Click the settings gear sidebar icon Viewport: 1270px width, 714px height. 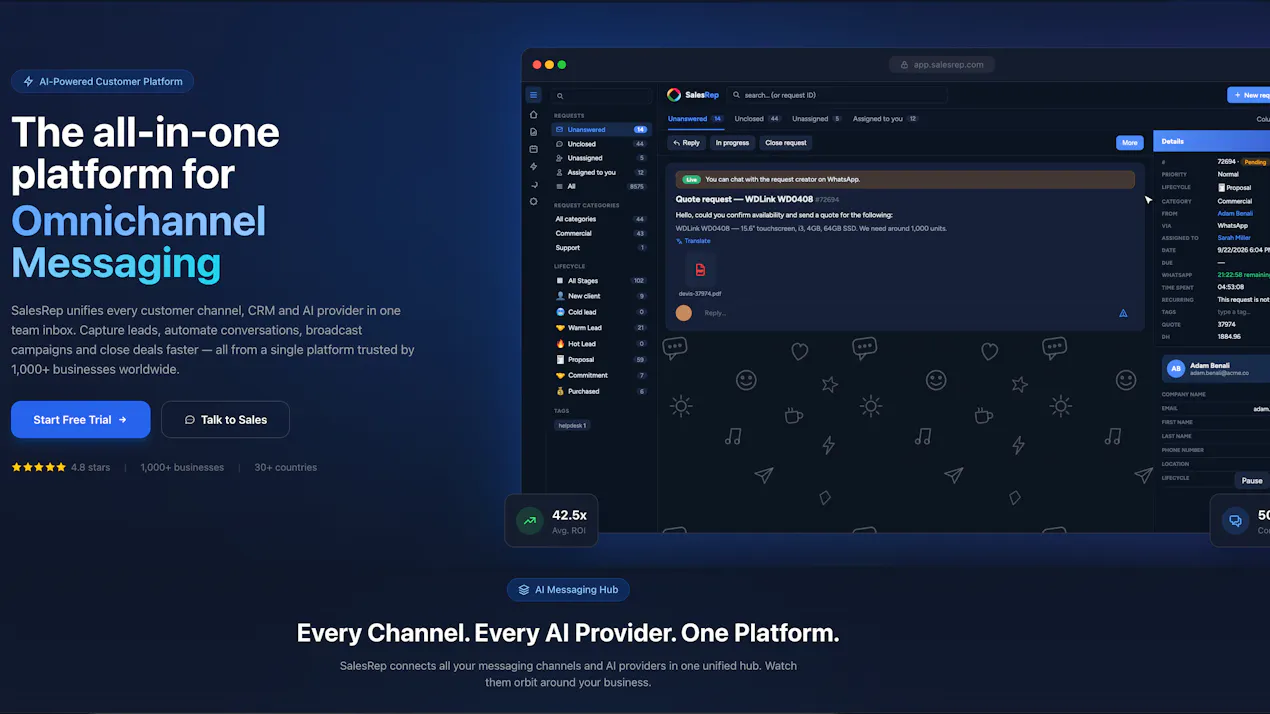coord(534,202)
